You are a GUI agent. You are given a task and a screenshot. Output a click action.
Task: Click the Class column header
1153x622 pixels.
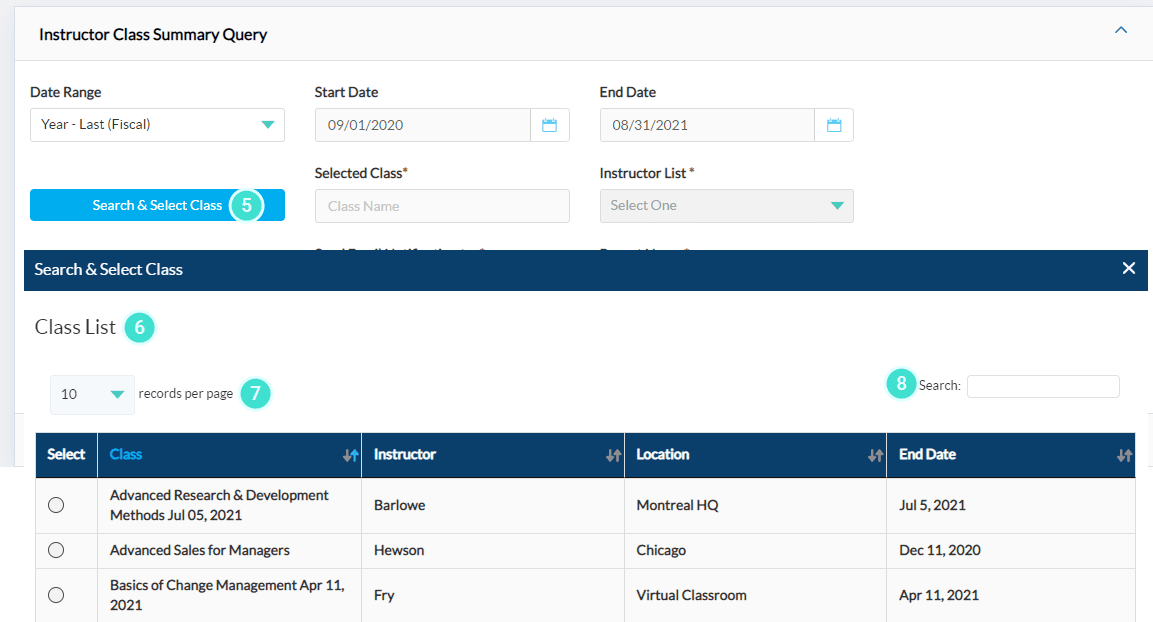[x=126, y=454]
